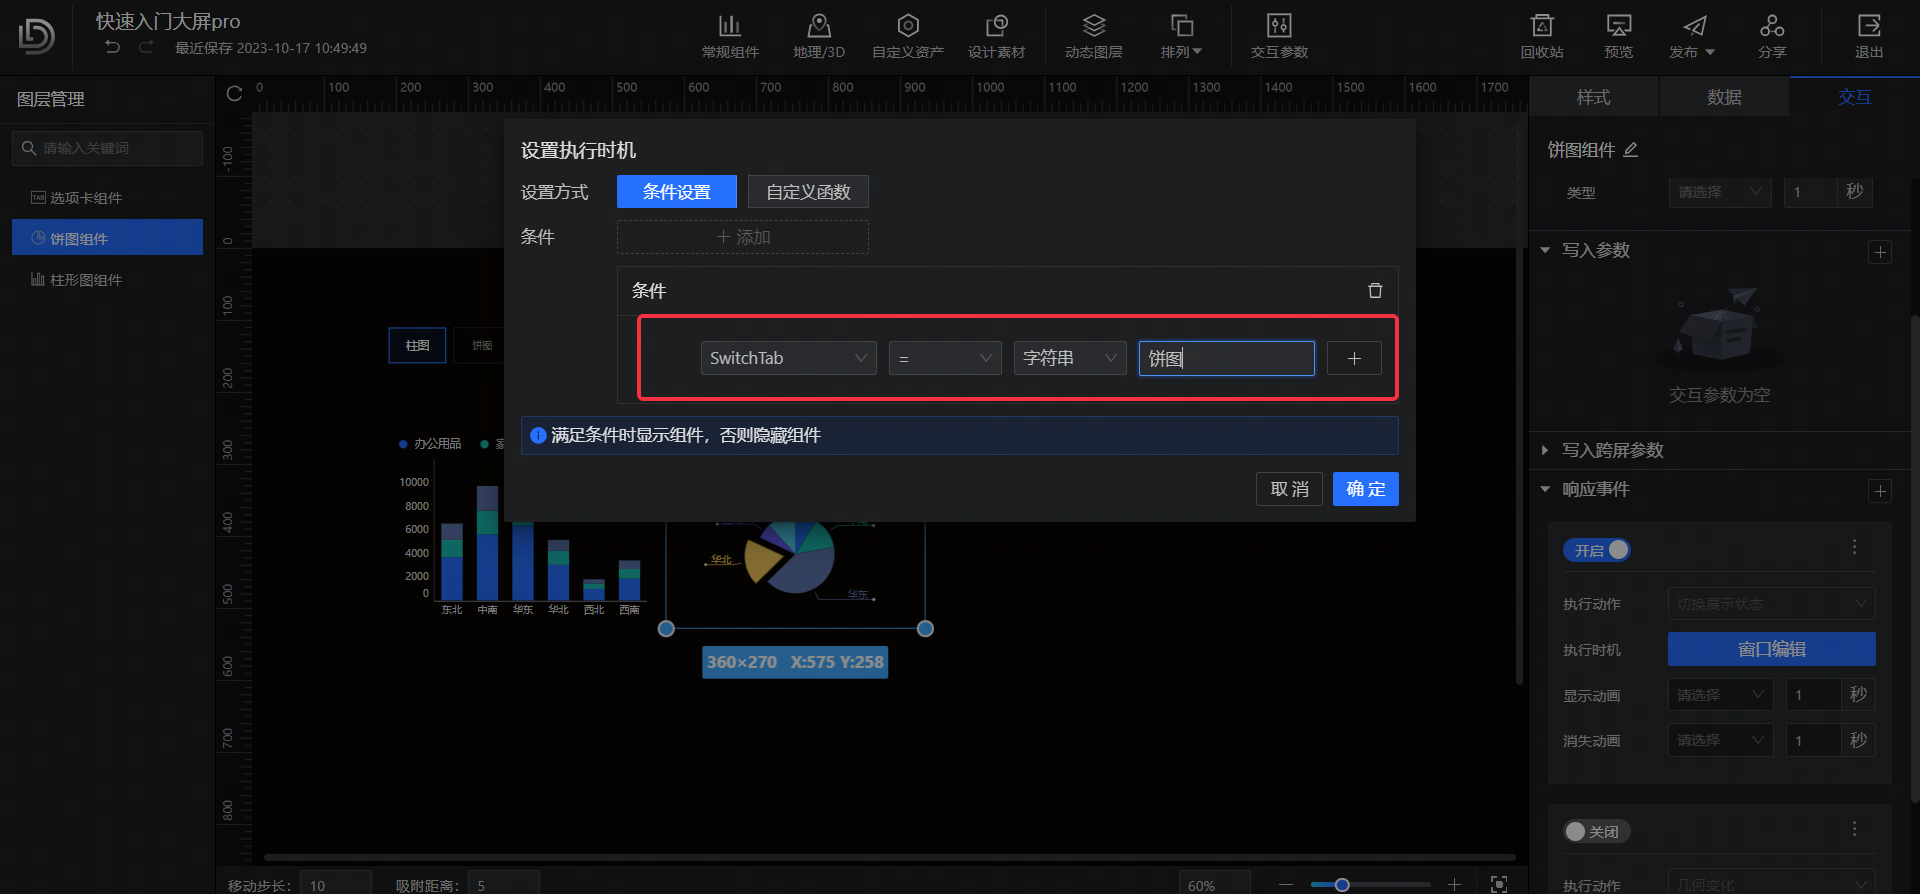Switch to the 样式 tab
This screenshot has width=1920, height=894.
1593,97
